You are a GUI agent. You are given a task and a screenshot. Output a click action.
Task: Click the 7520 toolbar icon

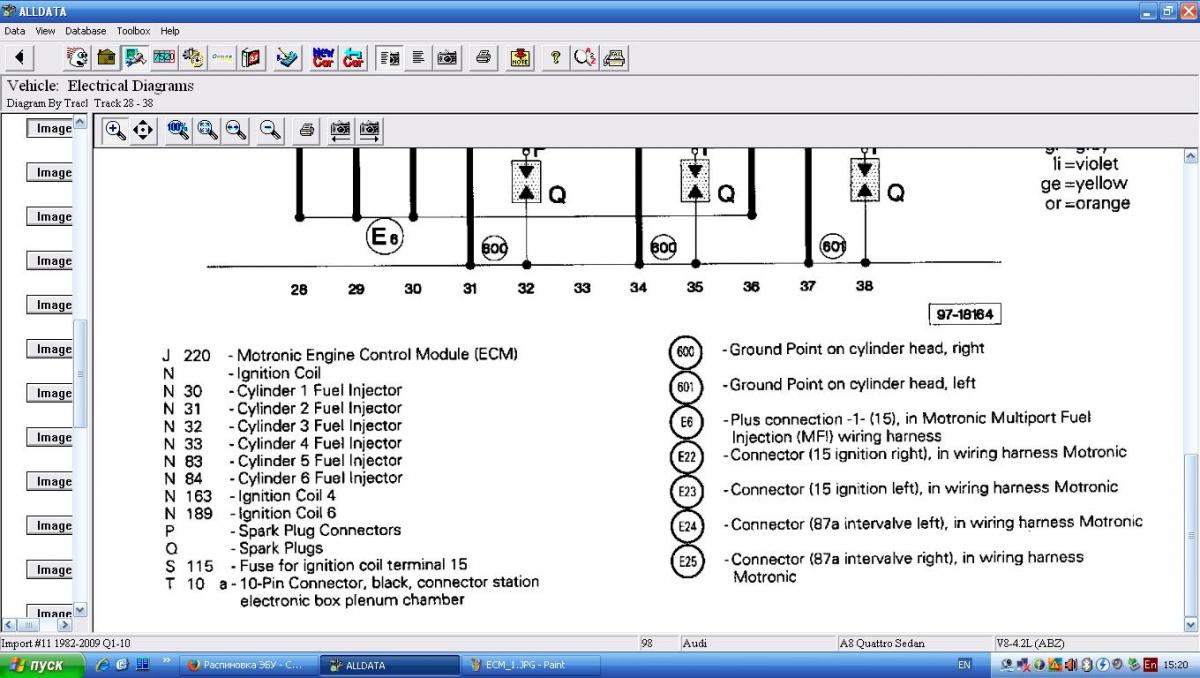pyautogui.click(x=164, y=57)
